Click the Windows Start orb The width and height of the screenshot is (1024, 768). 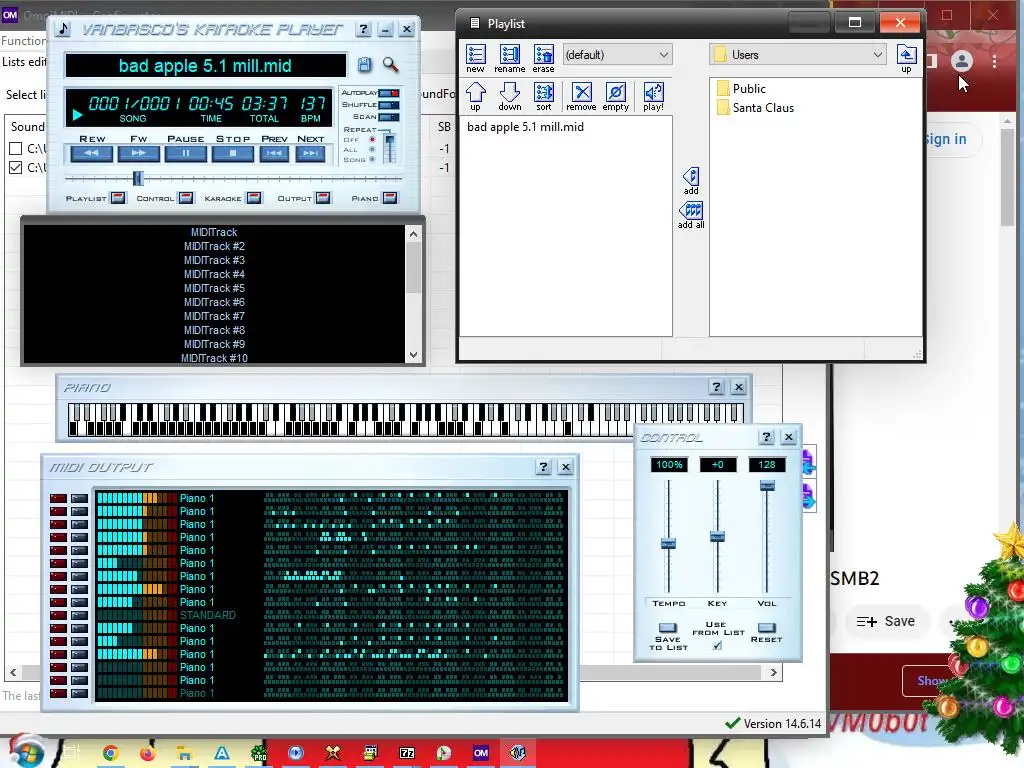click(26, 751)
